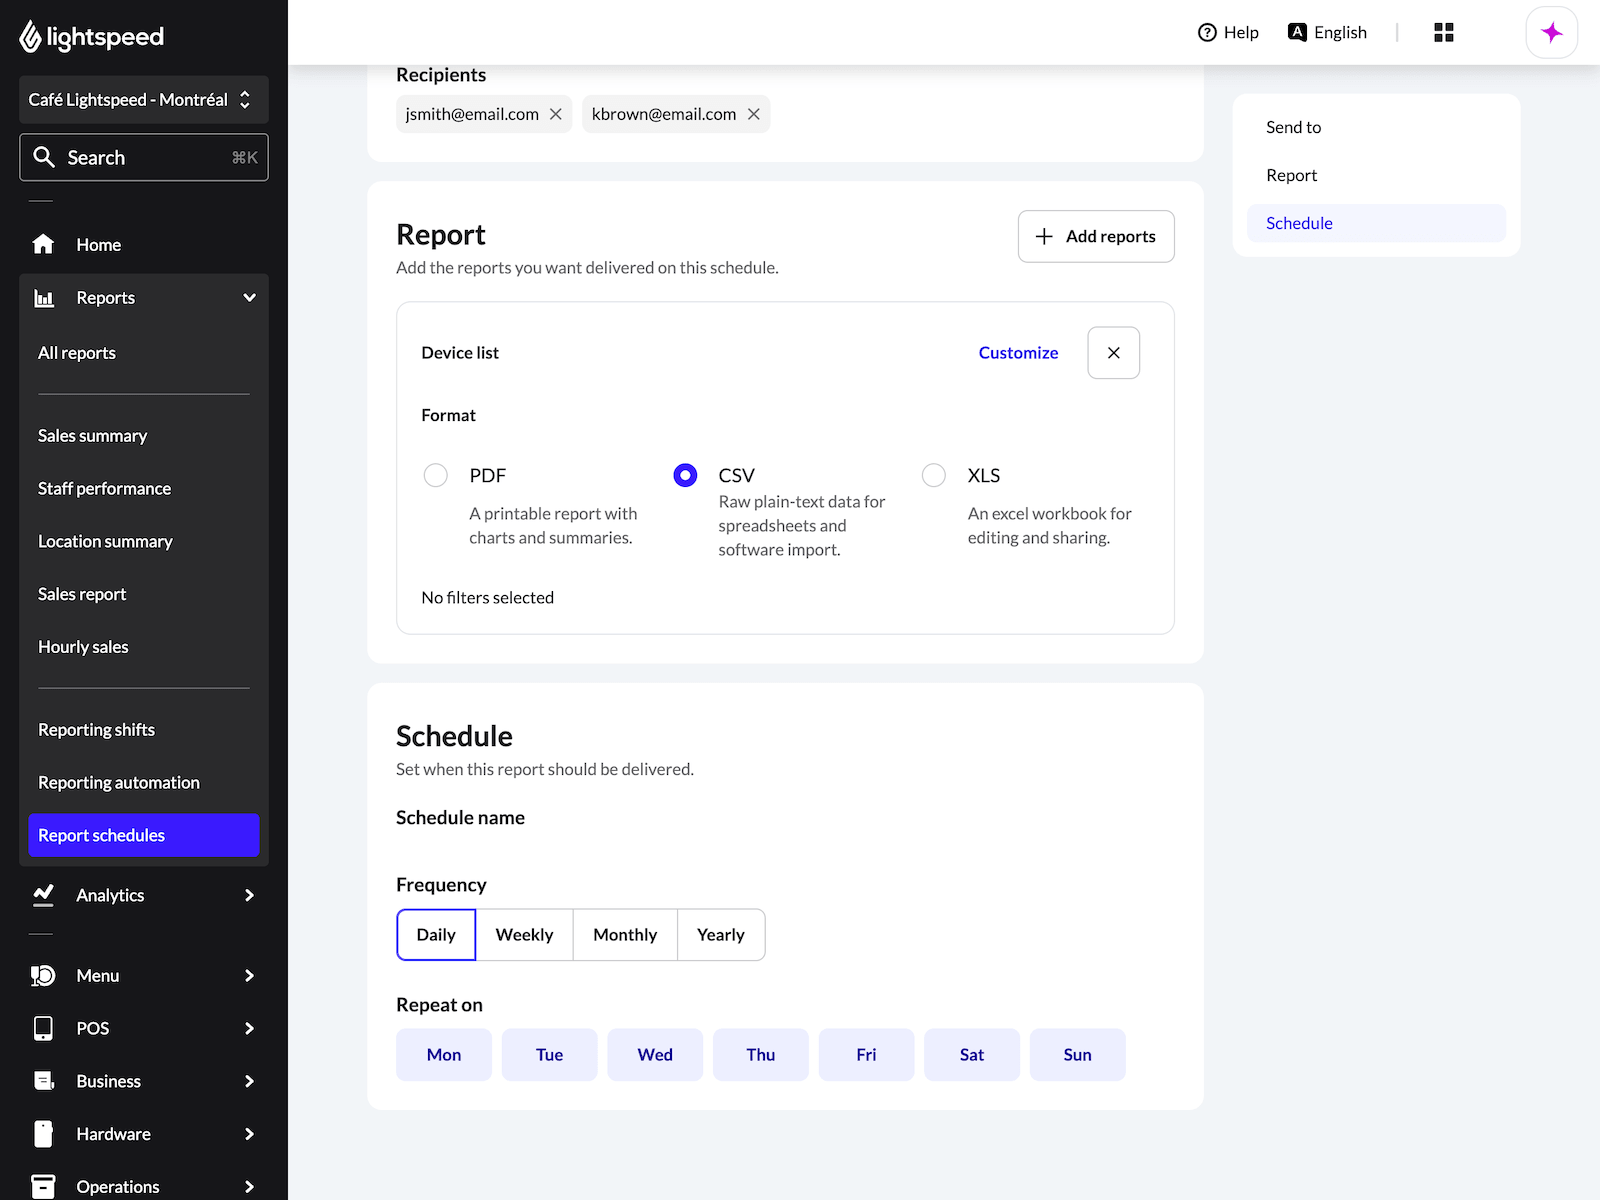Jump to Schedule section anchor
The height and width of the screenshot is (1200, 1600).
1376,223
